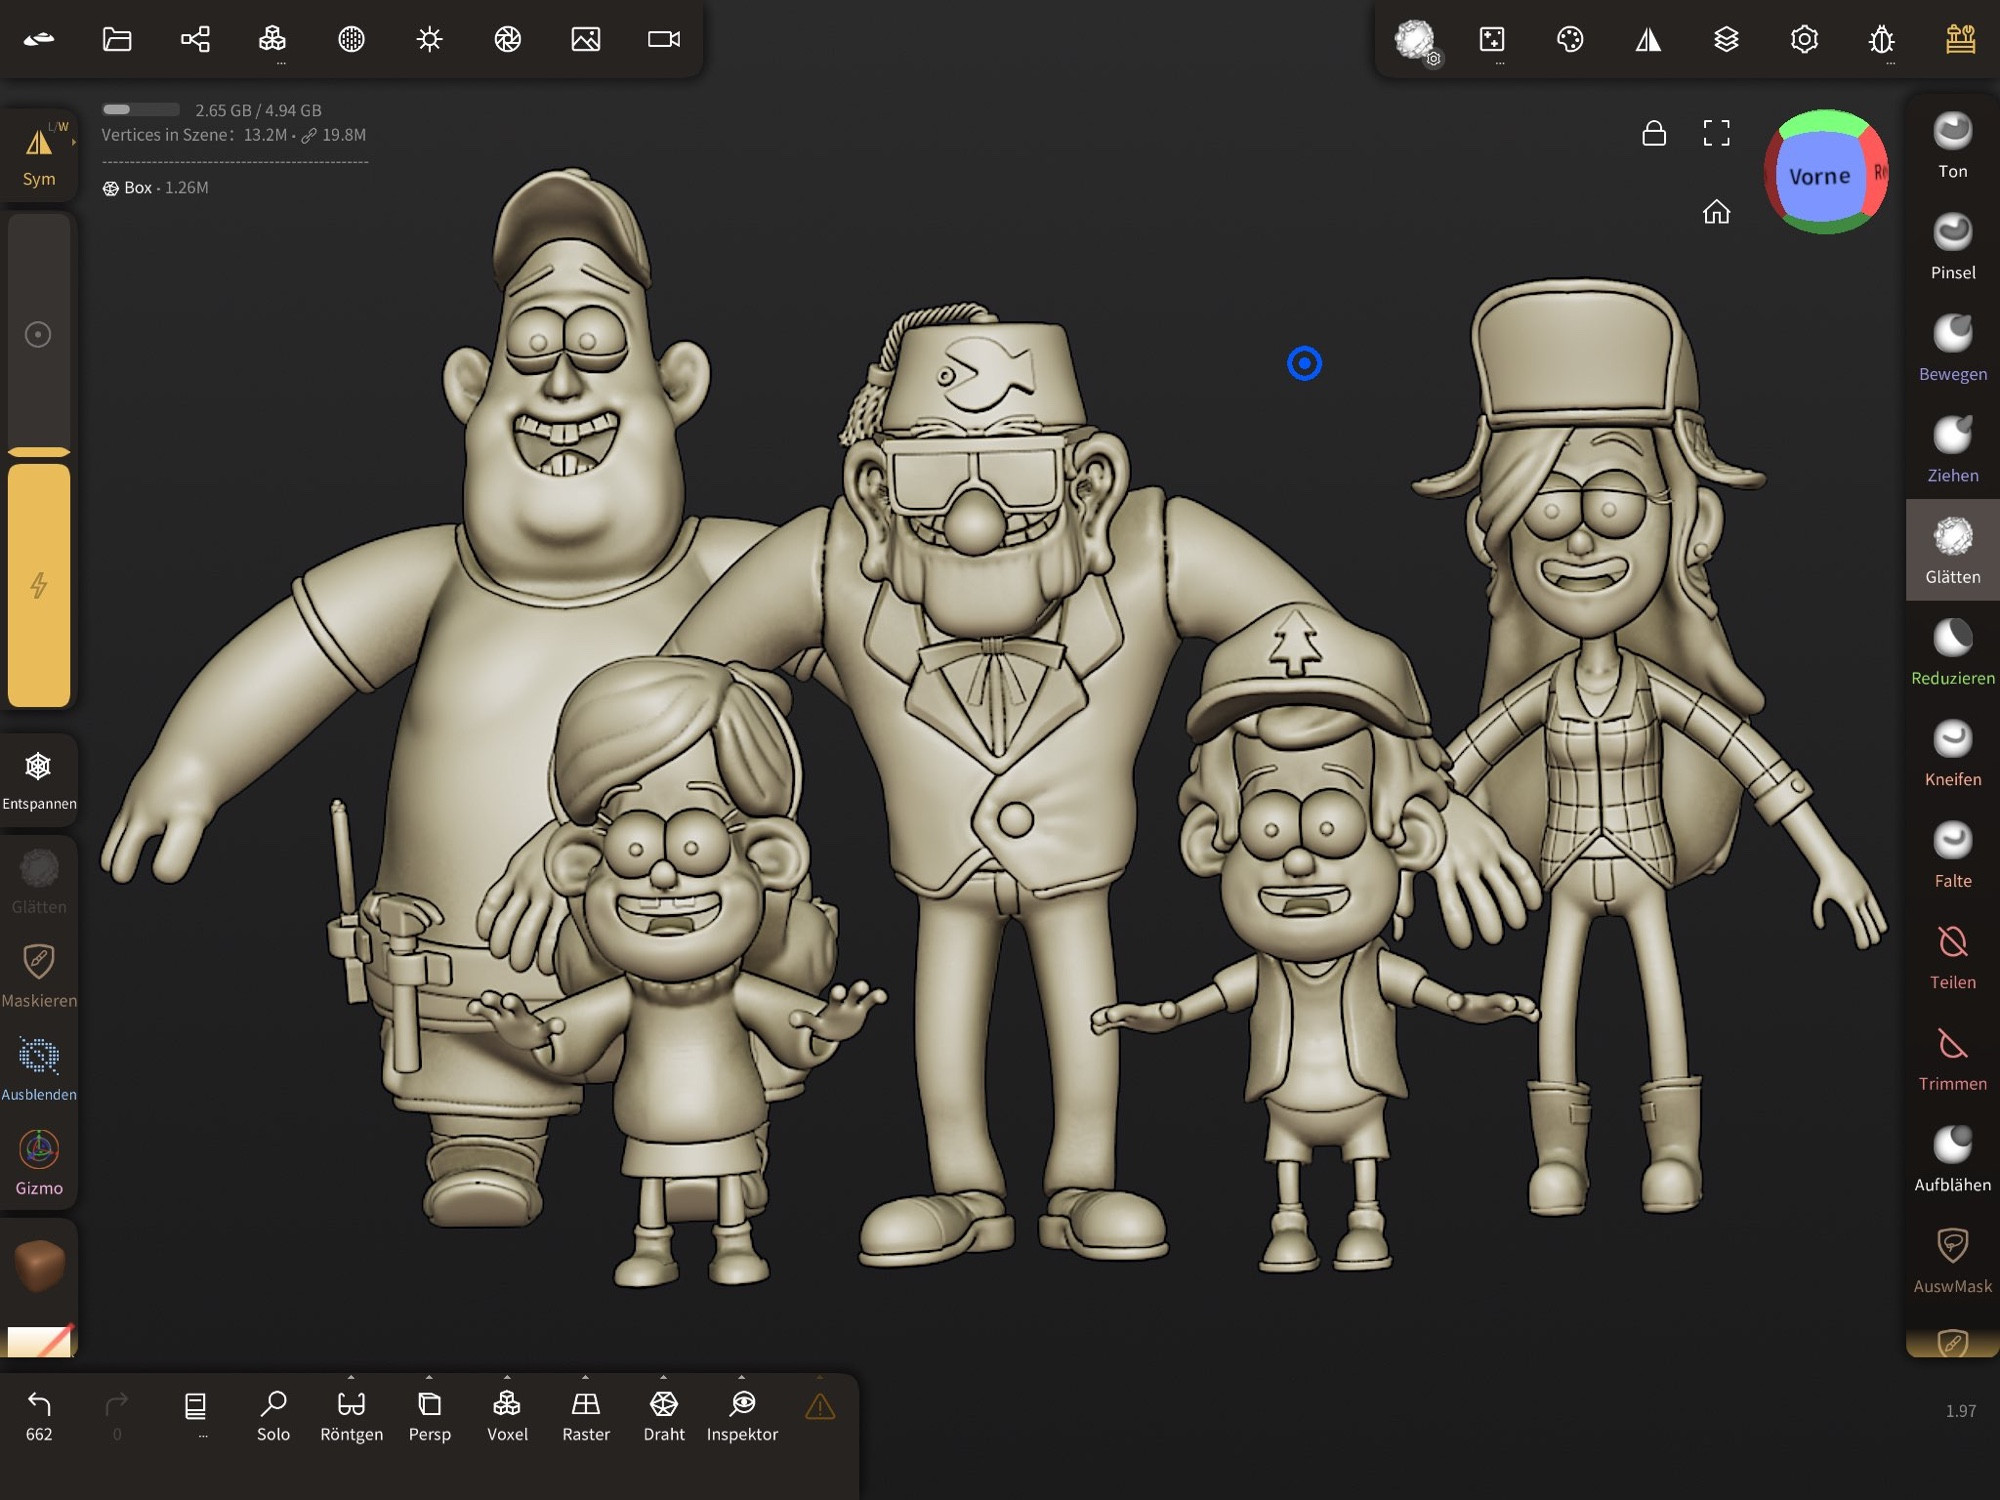
Task: Click the warning triangle icon
Action: [820, 1407]
